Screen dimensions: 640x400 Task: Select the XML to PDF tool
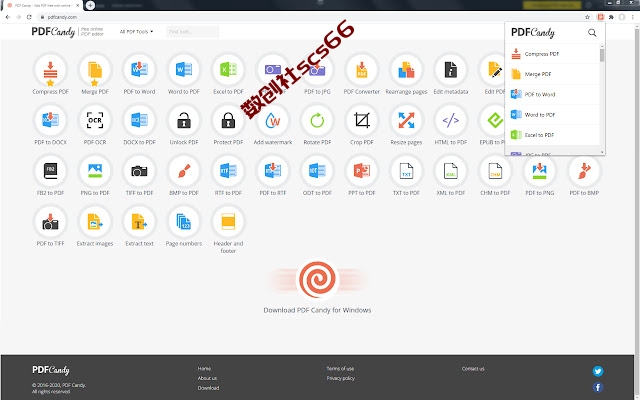pos(451,176)
